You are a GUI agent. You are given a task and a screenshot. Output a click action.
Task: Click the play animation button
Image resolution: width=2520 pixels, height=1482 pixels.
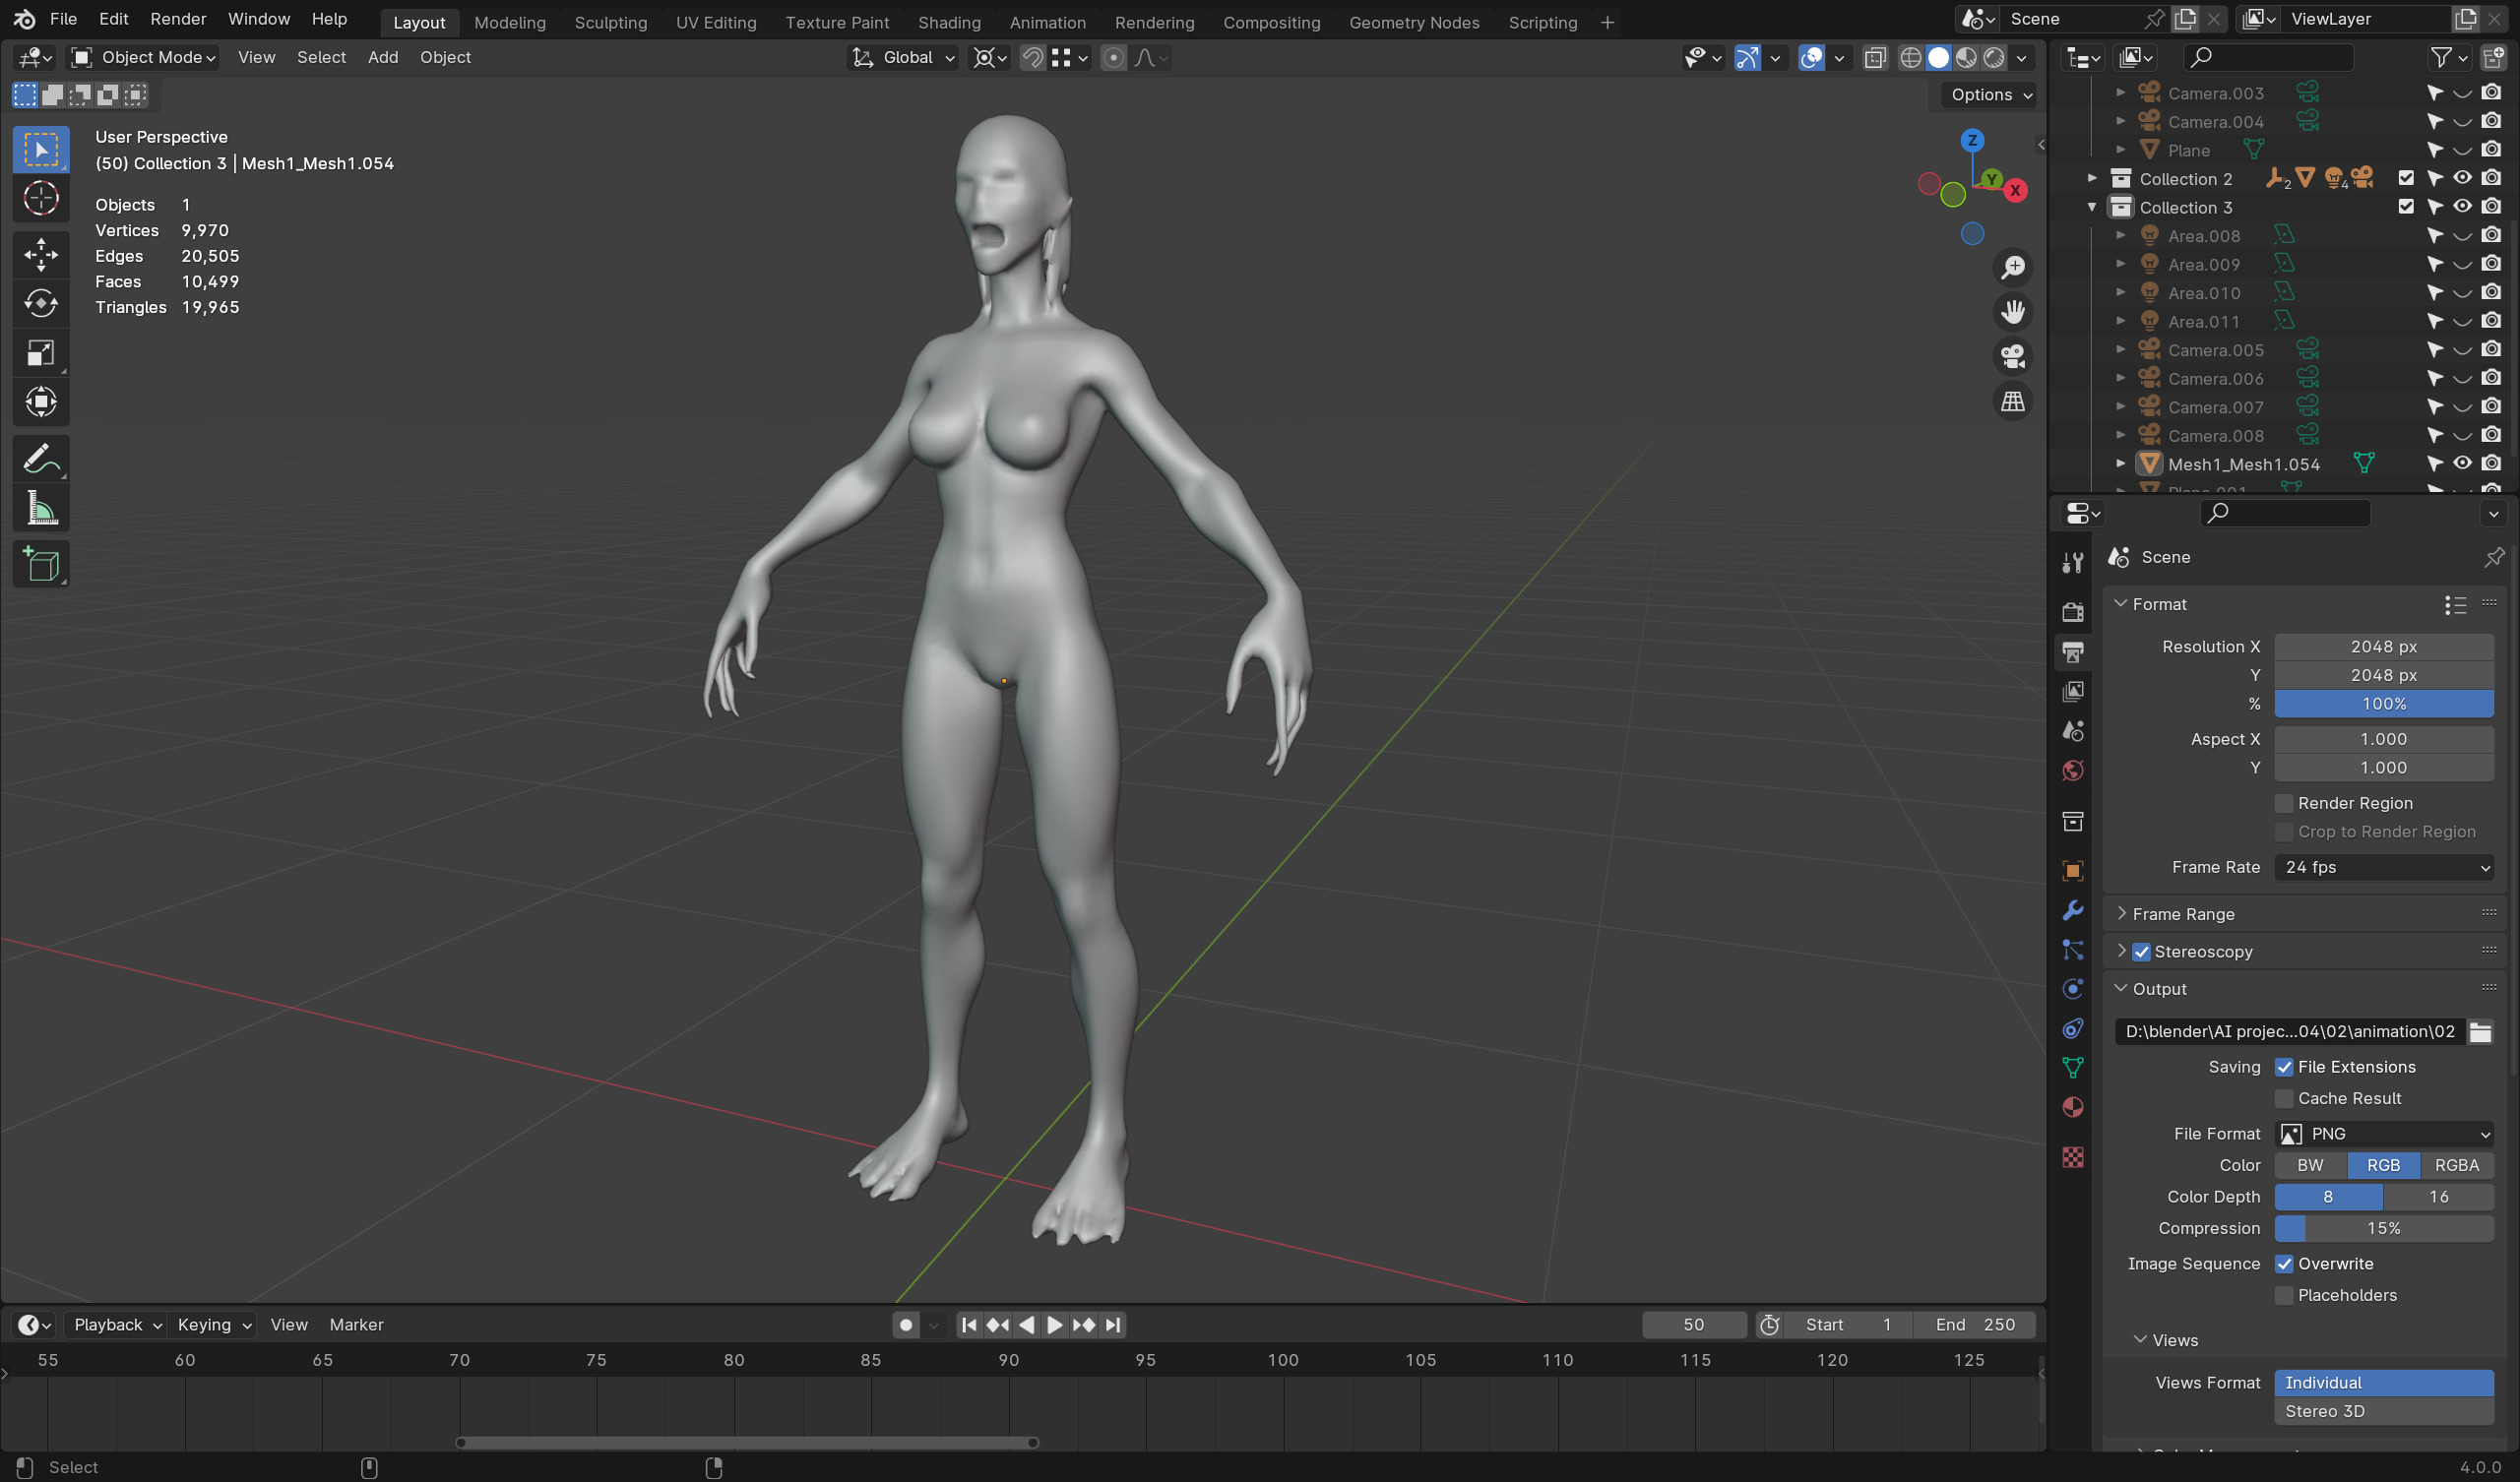click(1055, 1325)
